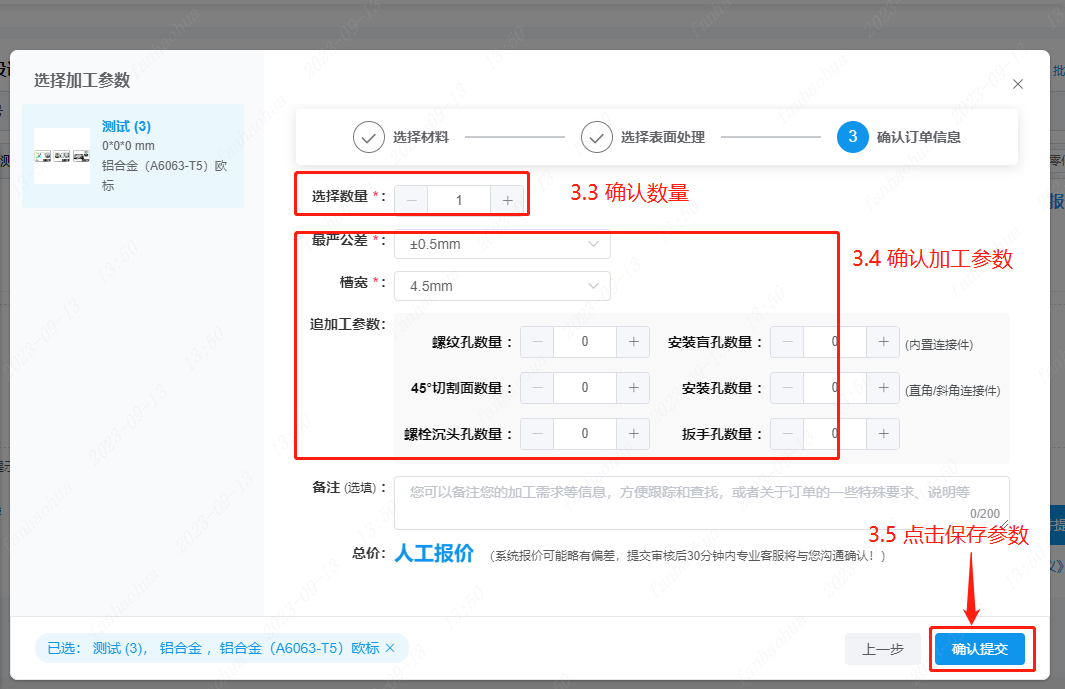Image resolution: width=1065 pixels, height=689 pixels.
Task: Open the 最严公差 ±0.5mm dropdown
Action: pyautogui.click(x=502, y=244)
